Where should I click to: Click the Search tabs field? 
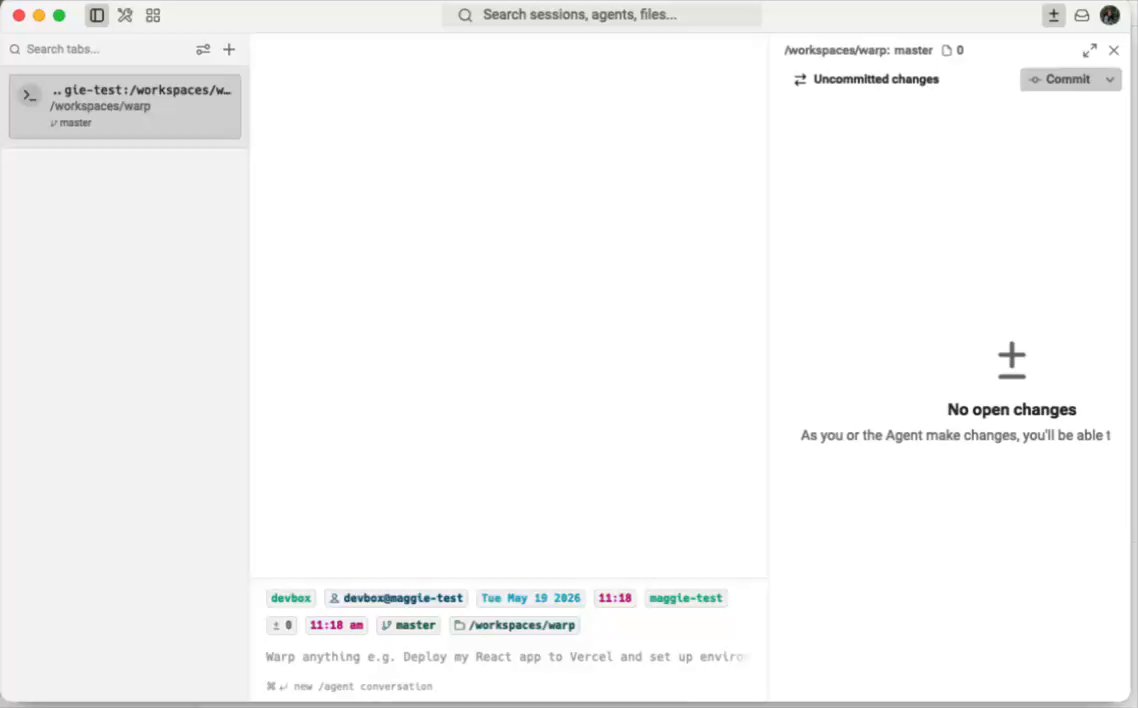point(98,49)
